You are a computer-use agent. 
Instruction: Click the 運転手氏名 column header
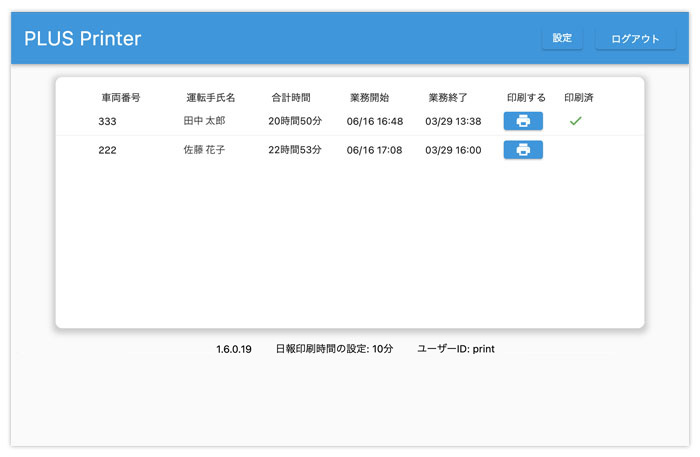click(x=211, y=98)
